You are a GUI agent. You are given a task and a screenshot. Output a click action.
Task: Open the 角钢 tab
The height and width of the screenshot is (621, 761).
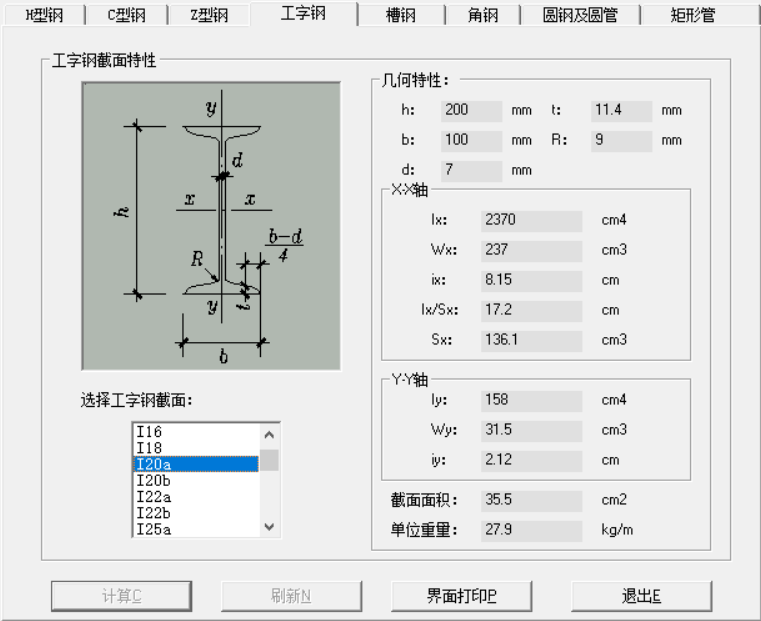[482, 15]
